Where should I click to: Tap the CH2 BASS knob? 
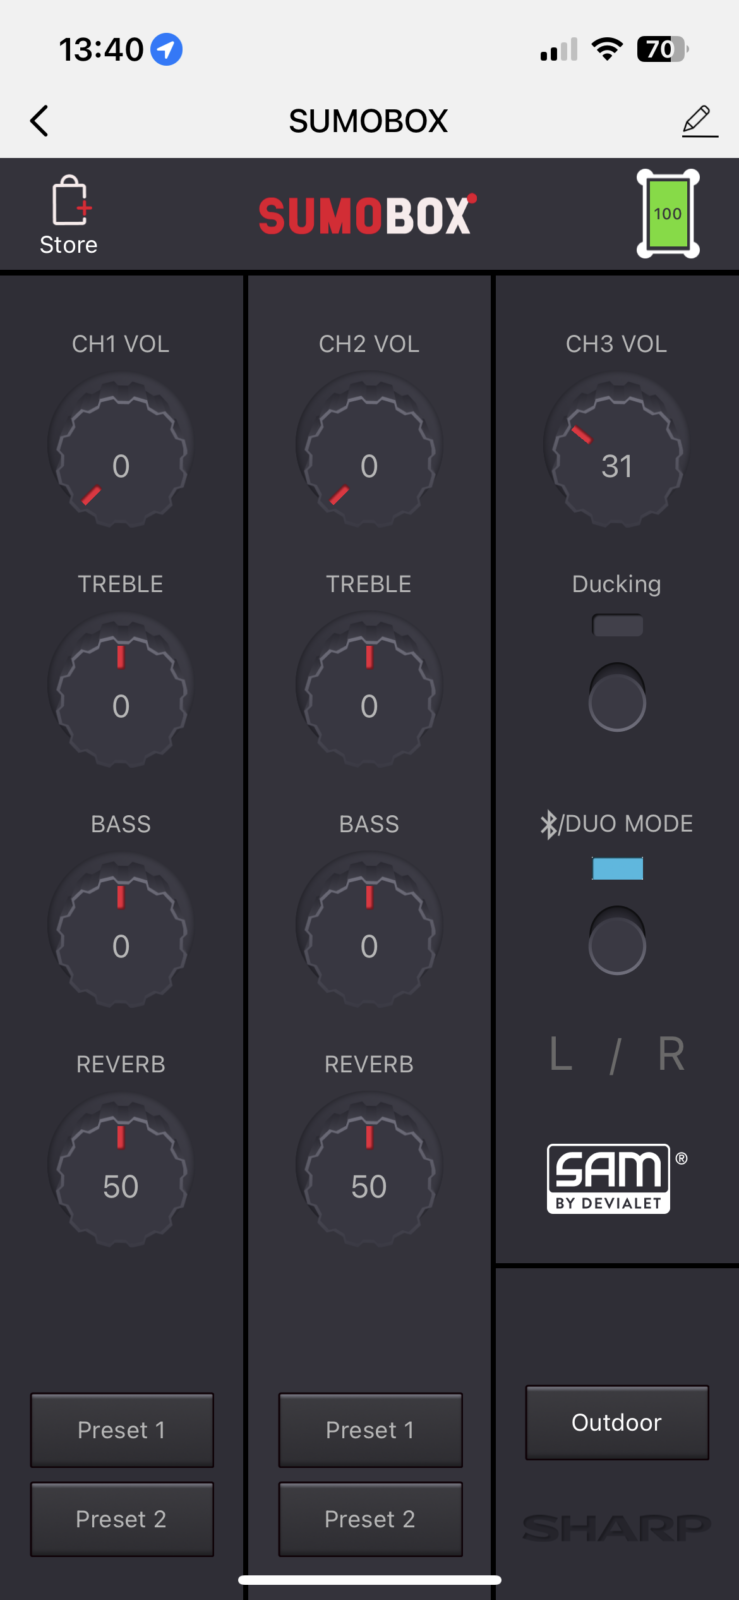(x=369, y=930)
